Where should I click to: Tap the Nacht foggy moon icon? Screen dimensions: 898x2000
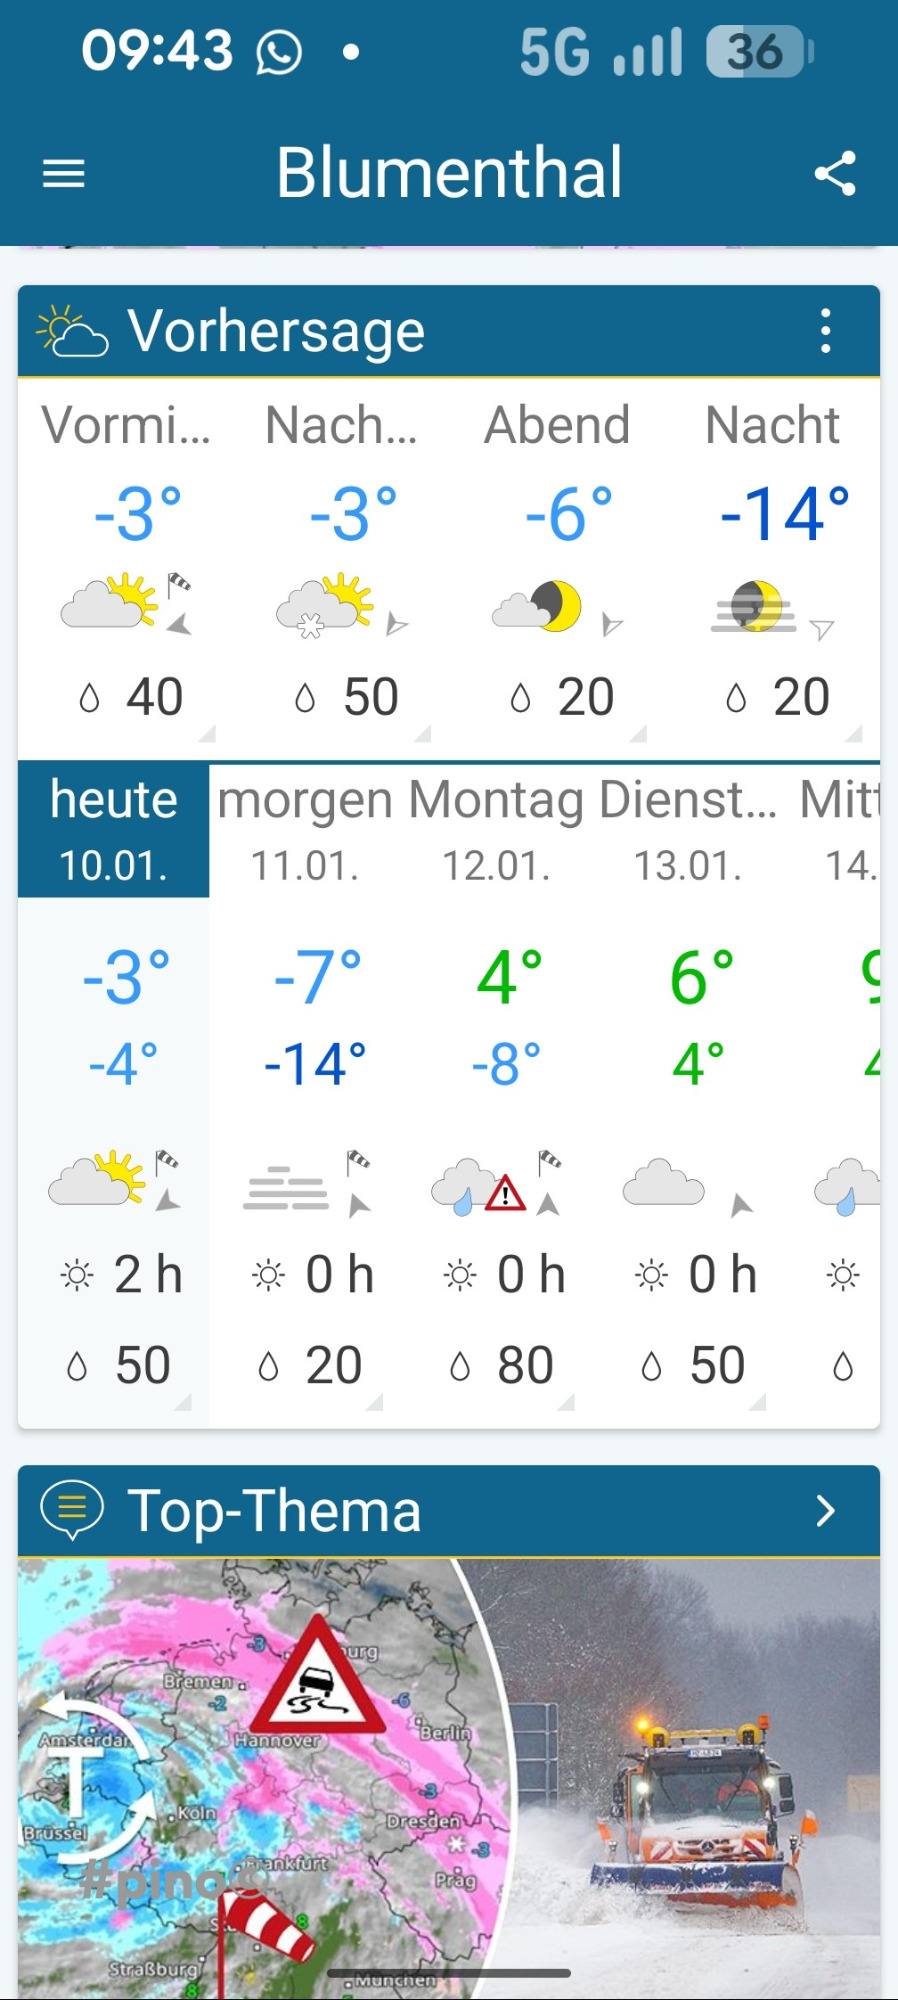[x=755, y=607]
